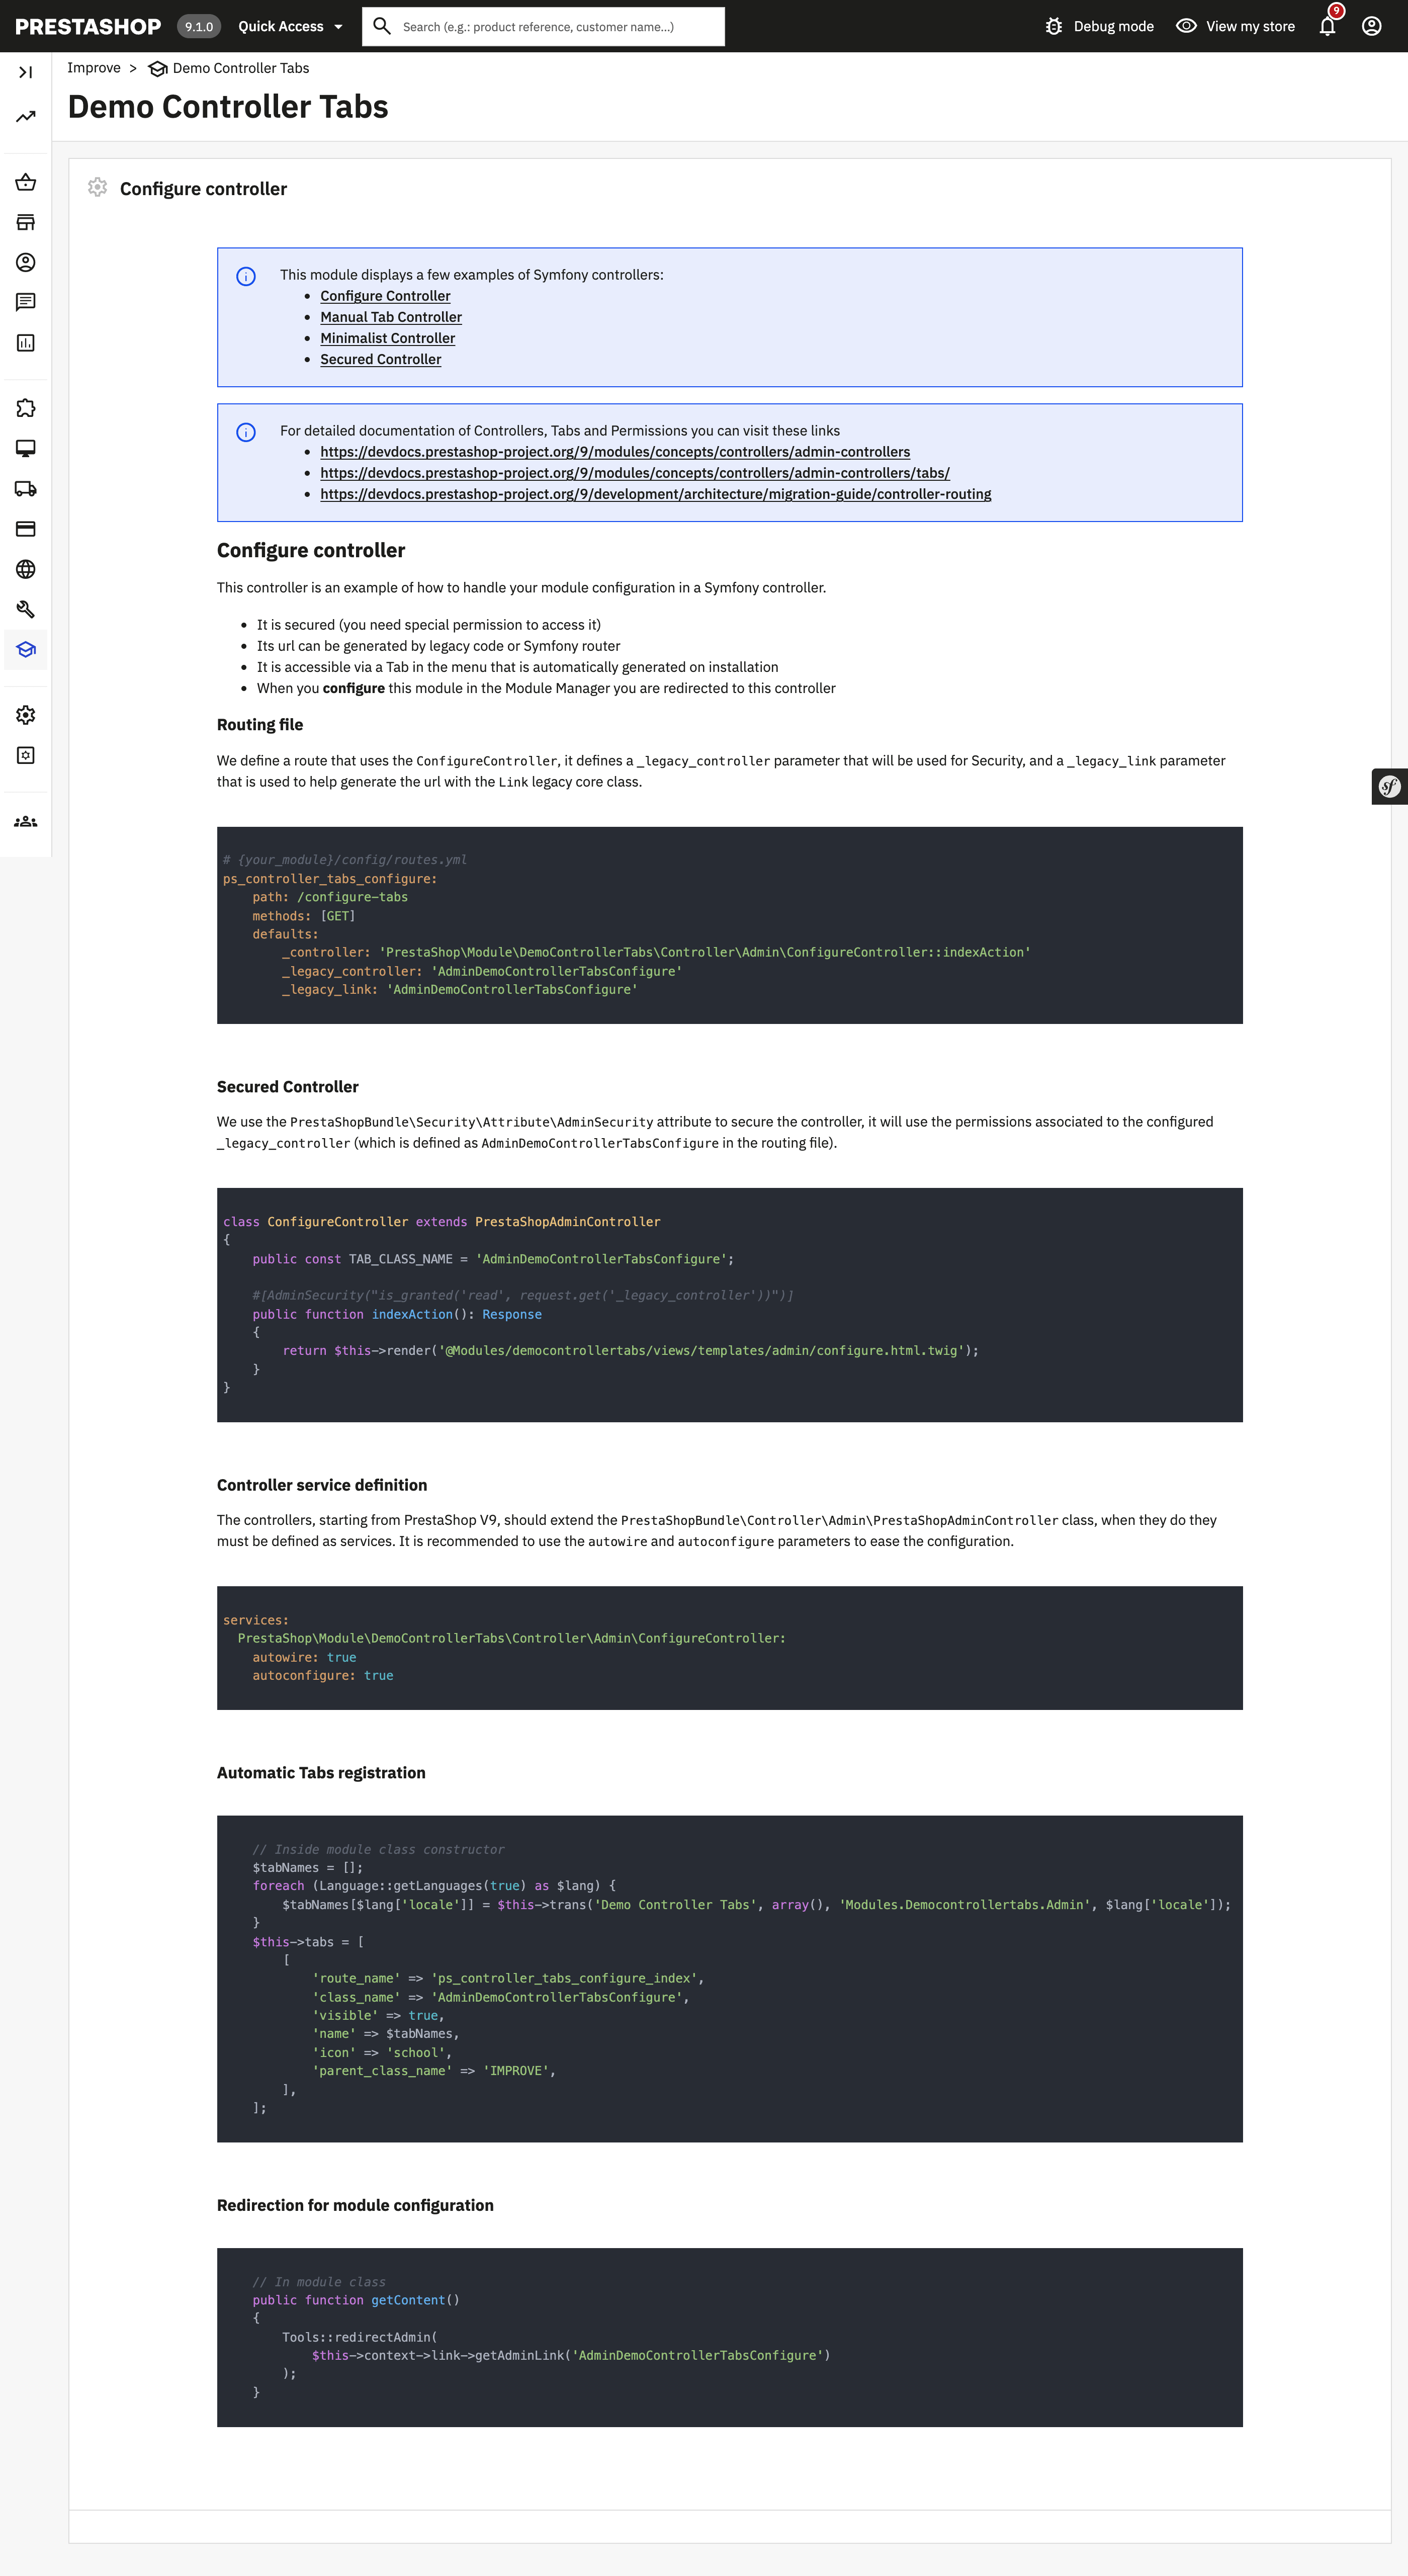Viewport: 1408px width, 2576px height.
Task: Open Orders using the basket icon
Action: tap(26, 182)
